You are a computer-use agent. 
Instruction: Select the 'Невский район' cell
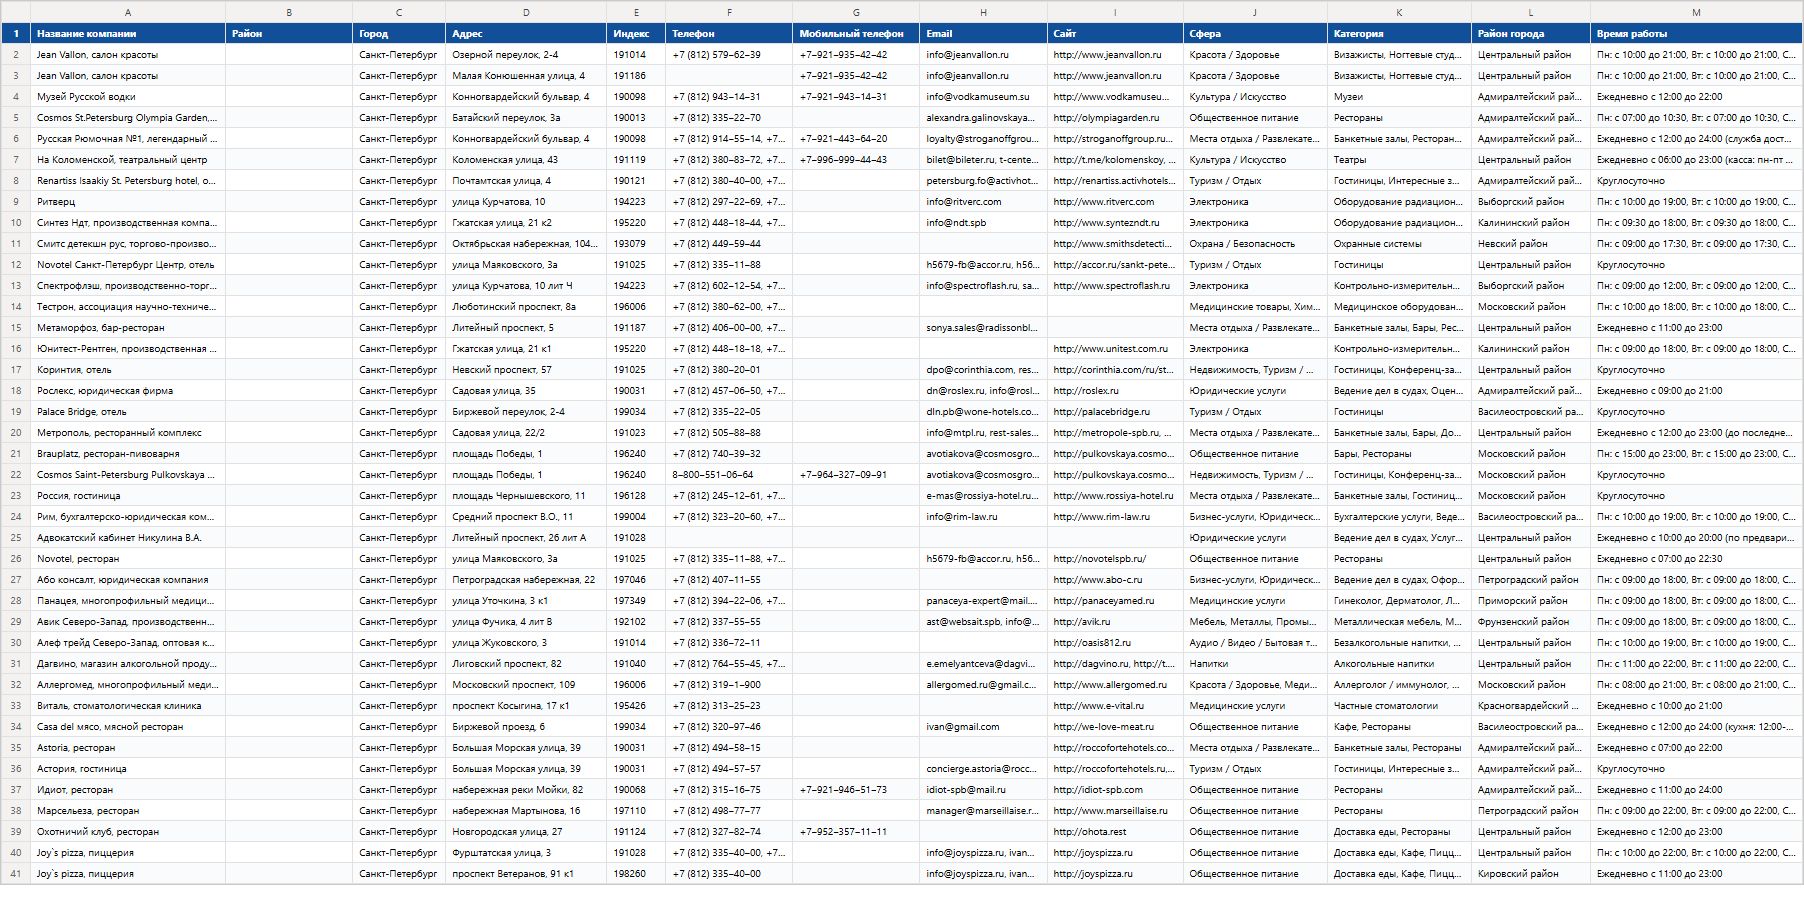pos(1531,244)
